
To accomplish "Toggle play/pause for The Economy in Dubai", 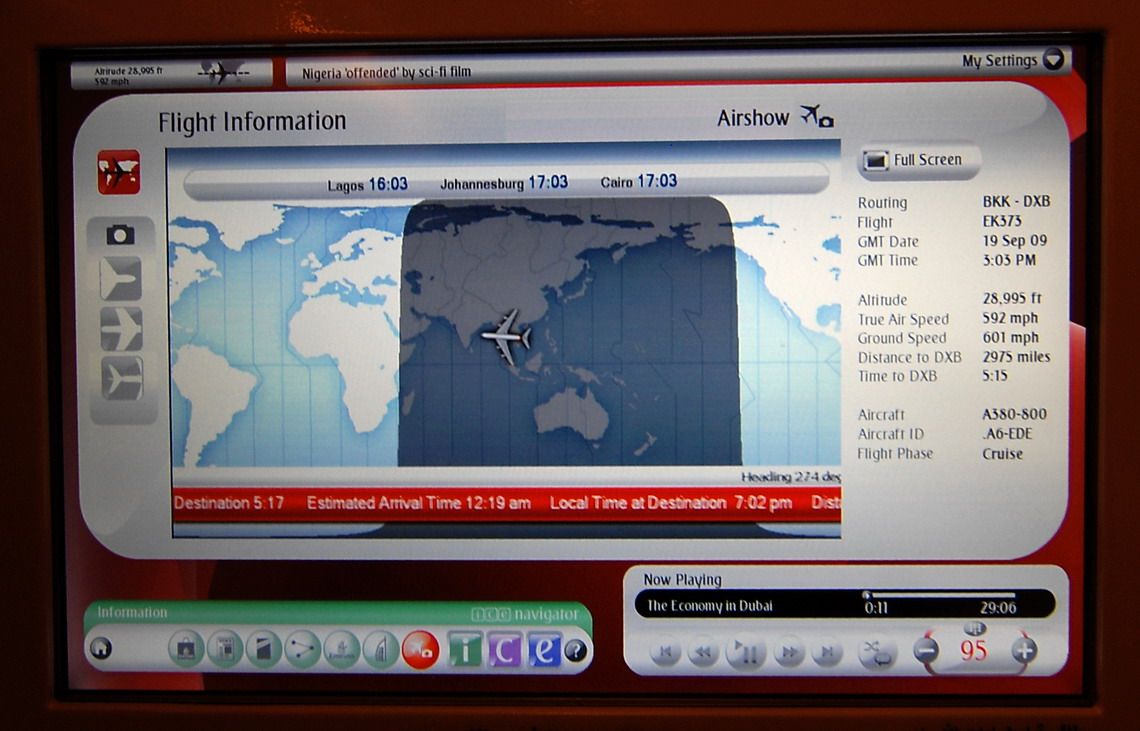I will coord(745,653).
